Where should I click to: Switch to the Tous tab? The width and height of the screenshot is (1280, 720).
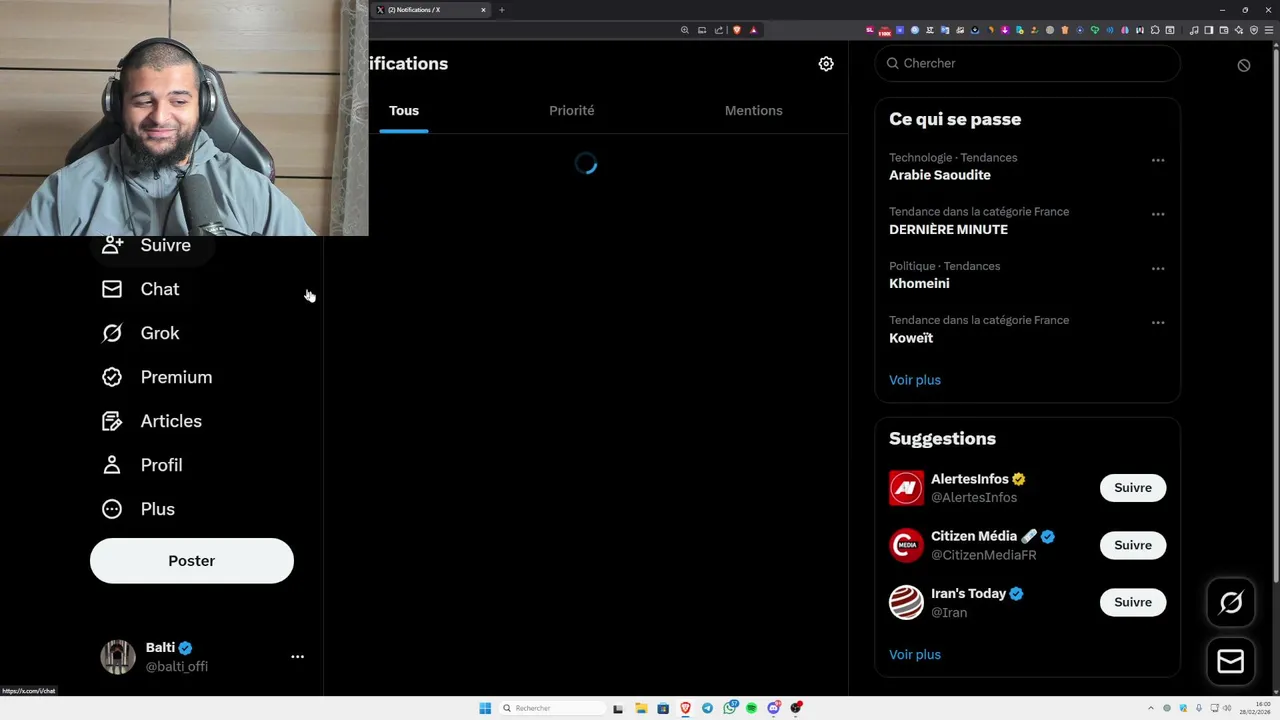coord(404,111)
